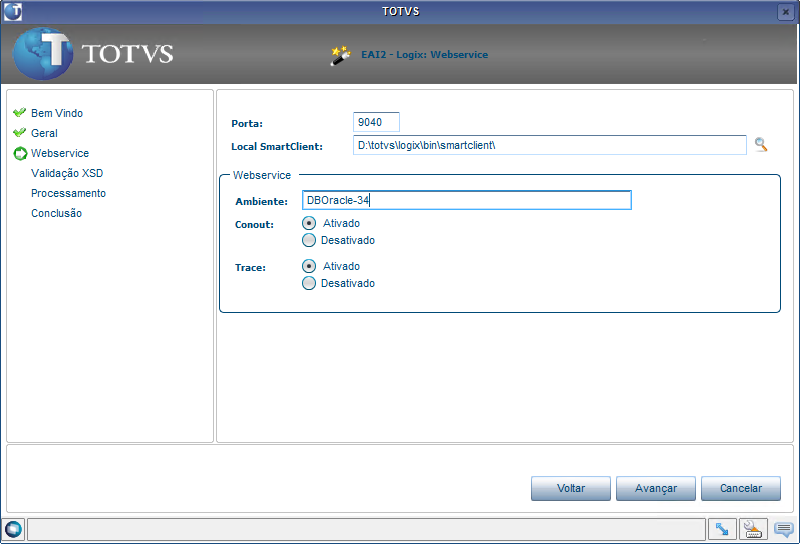Click the Trace: label

(x=250, y=267)
